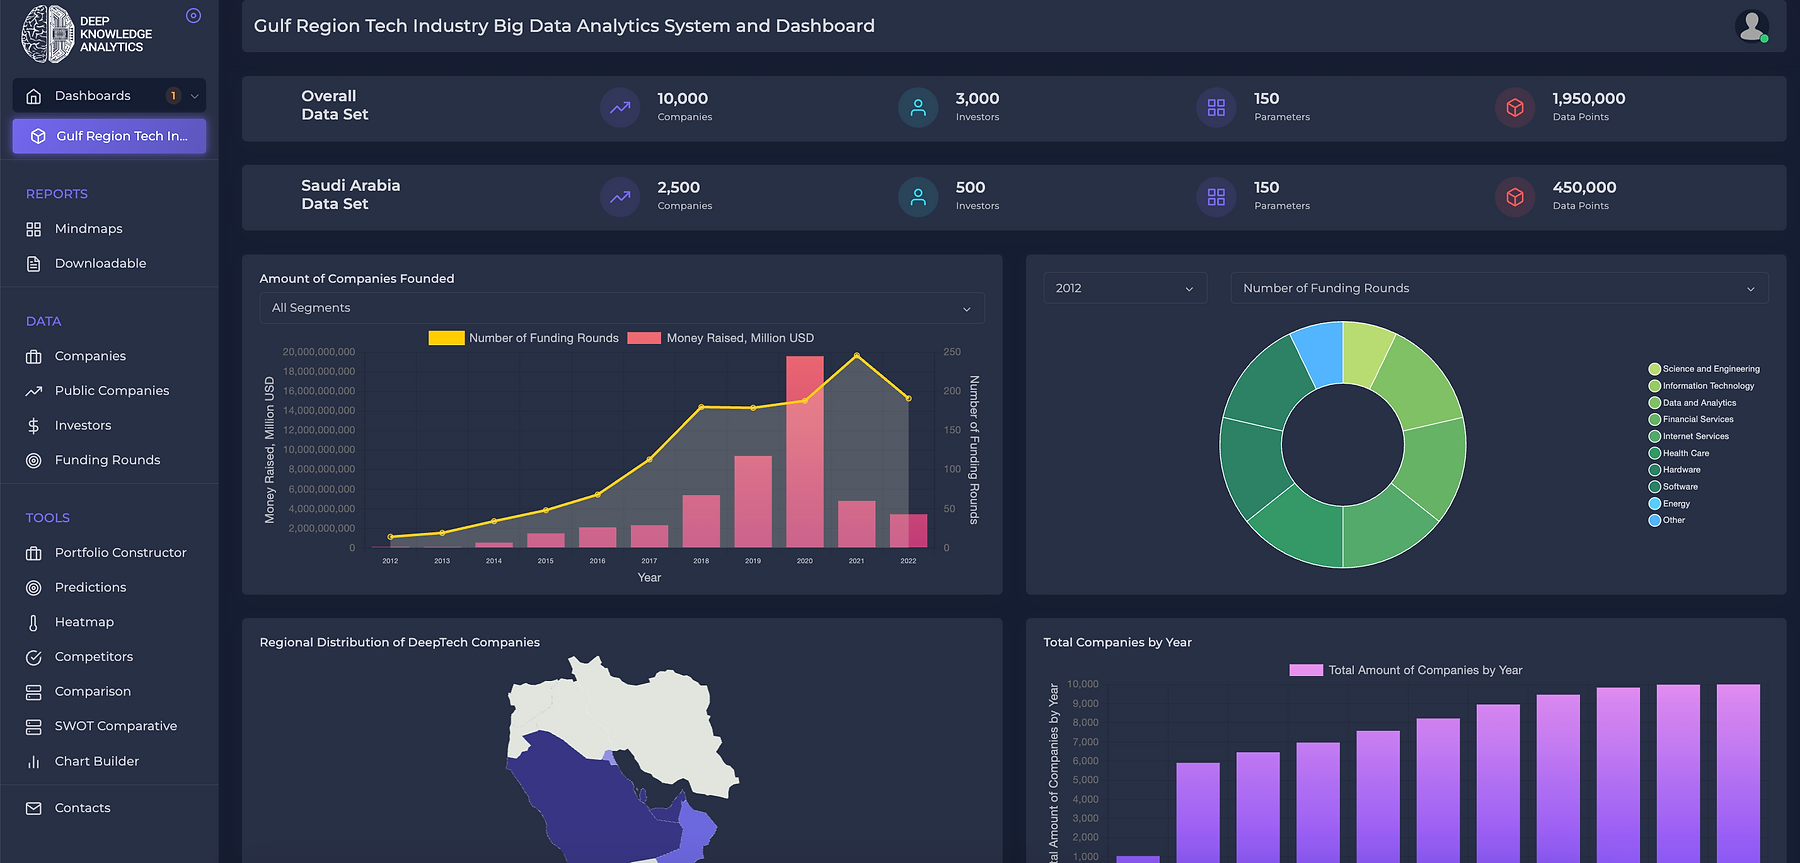Open the SWOT Comparative tool
This screenshot has width=1800, height=863.
tap(116, 726)
